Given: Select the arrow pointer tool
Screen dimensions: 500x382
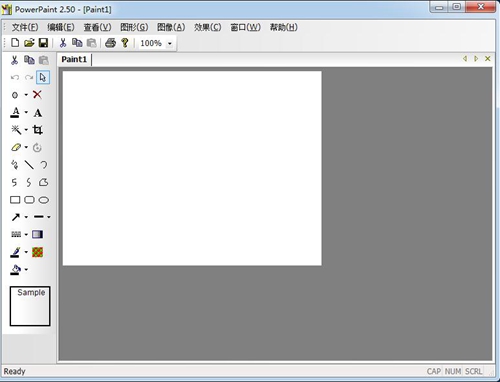Looking at the screenshot, I should pos(43,77).
